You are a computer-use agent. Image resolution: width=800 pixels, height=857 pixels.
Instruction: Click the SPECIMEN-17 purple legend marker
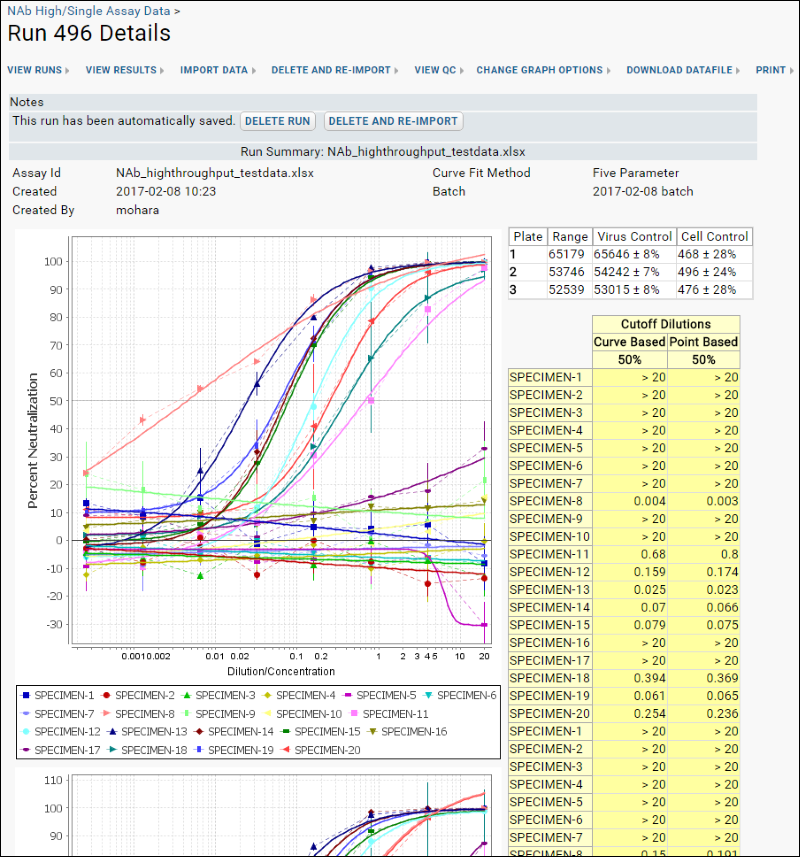click(x=25, y=750)
